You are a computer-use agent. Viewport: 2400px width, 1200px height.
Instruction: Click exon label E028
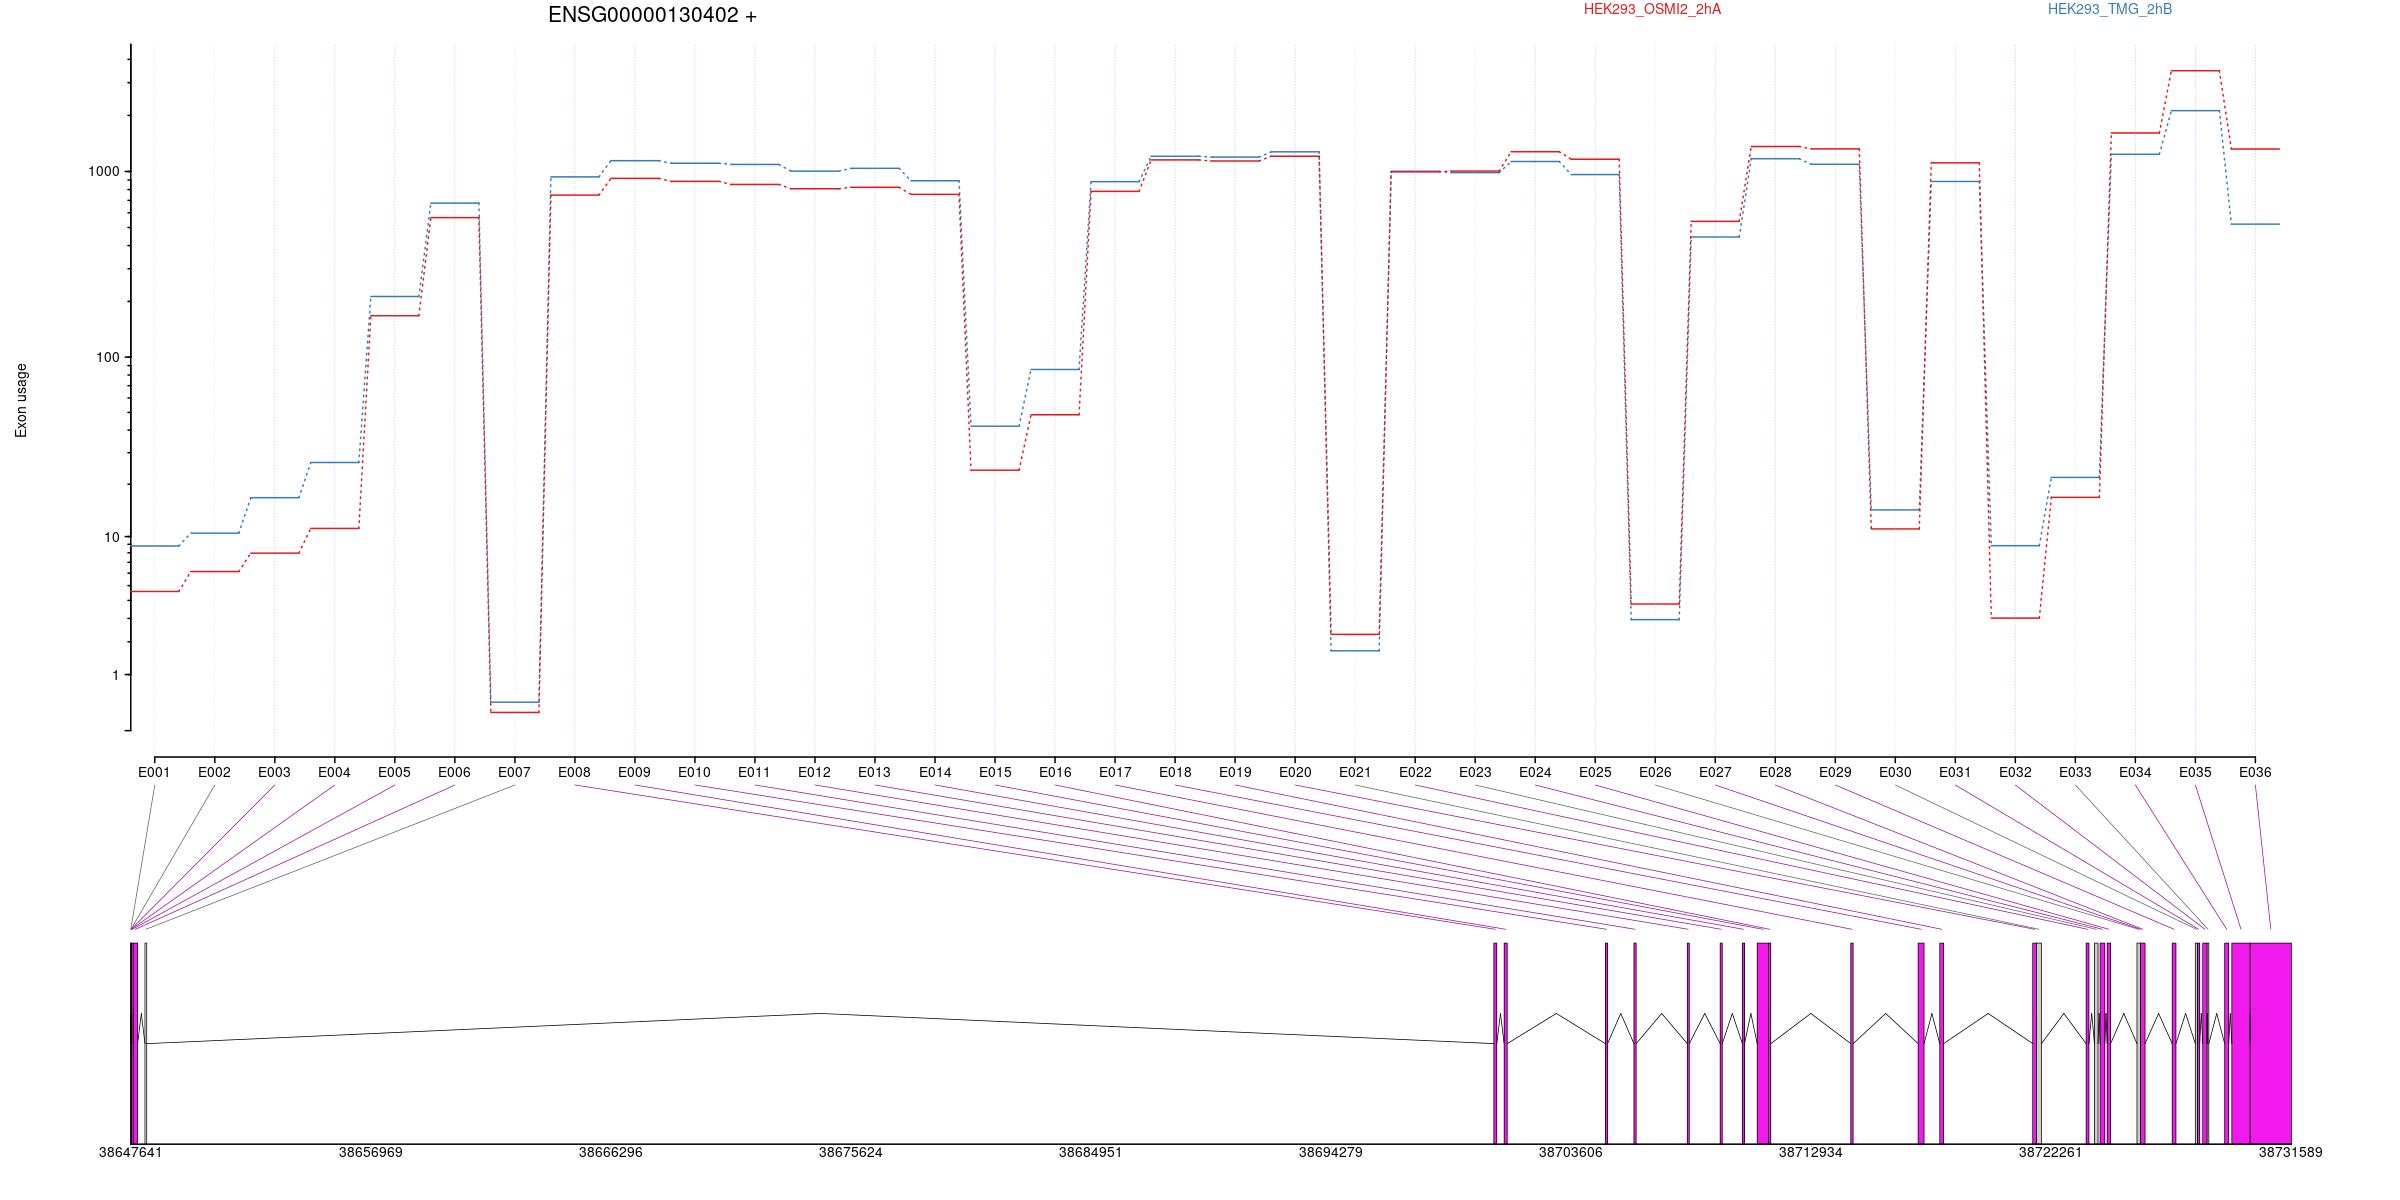click(x=1775, y=772)
